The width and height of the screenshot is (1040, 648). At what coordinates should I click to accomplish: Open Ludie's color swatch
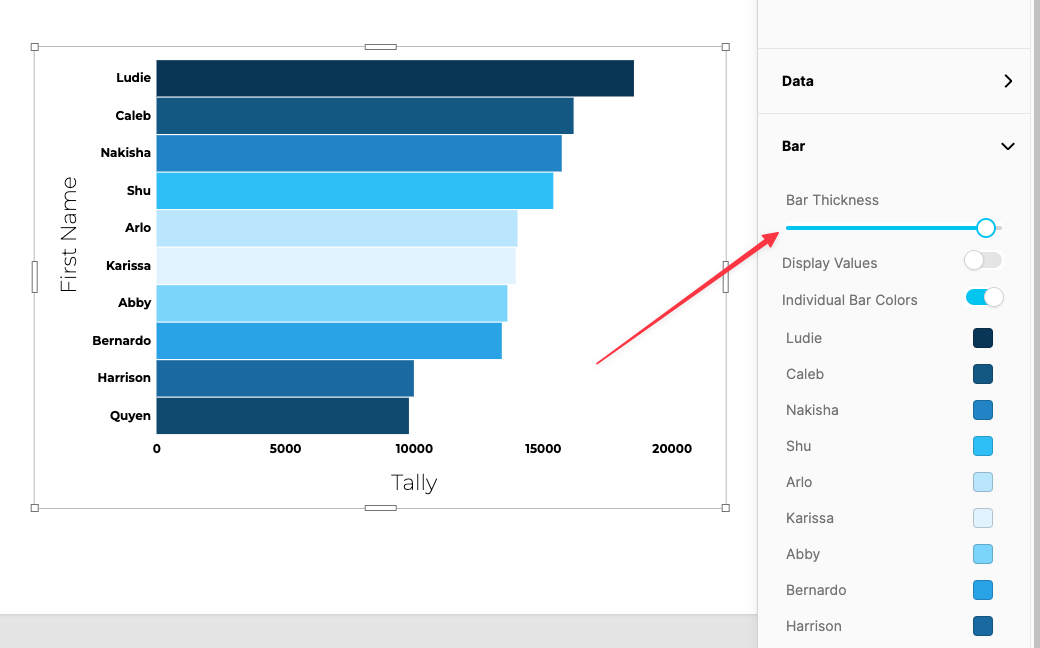(x=982, y=338)
